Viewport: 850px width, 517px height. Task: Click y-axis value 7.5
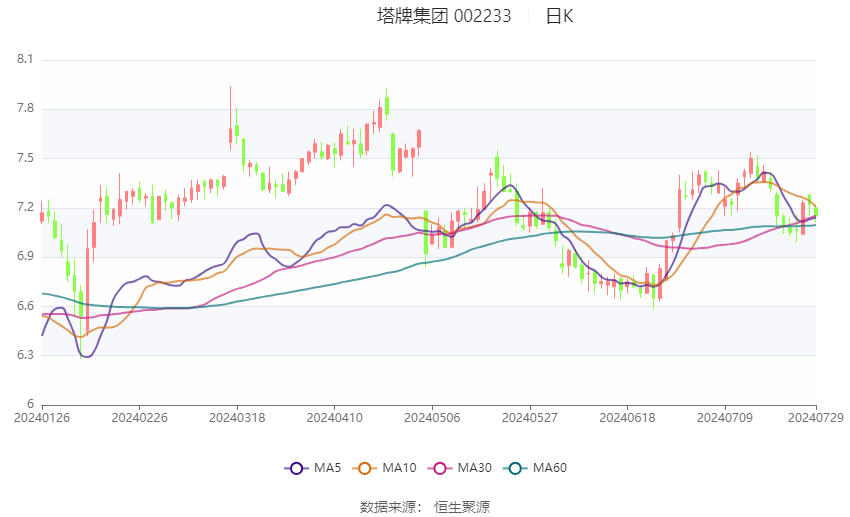[x=25, y=158]
